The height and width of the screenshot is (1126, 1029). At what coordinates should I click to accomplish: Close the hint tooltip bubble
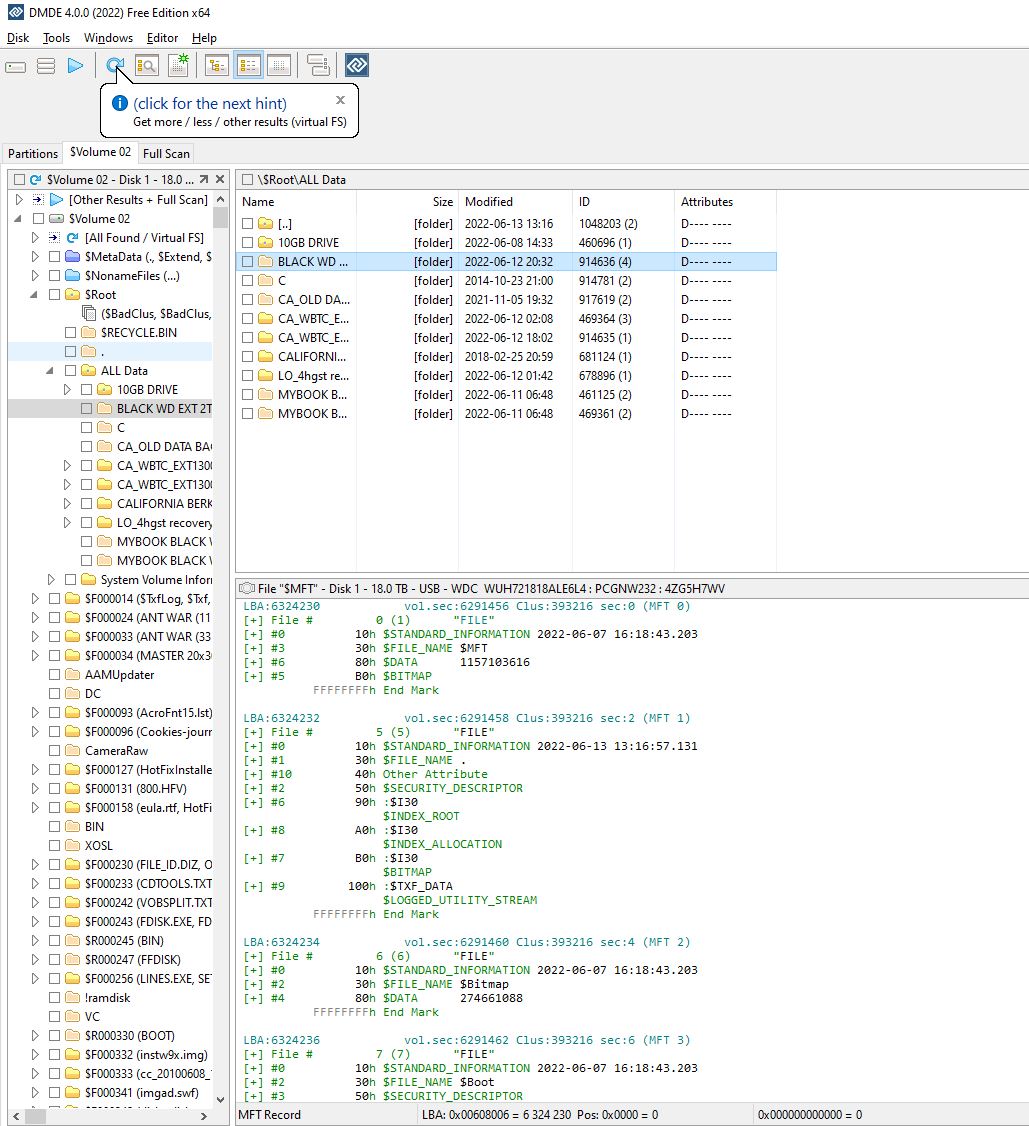340,100
